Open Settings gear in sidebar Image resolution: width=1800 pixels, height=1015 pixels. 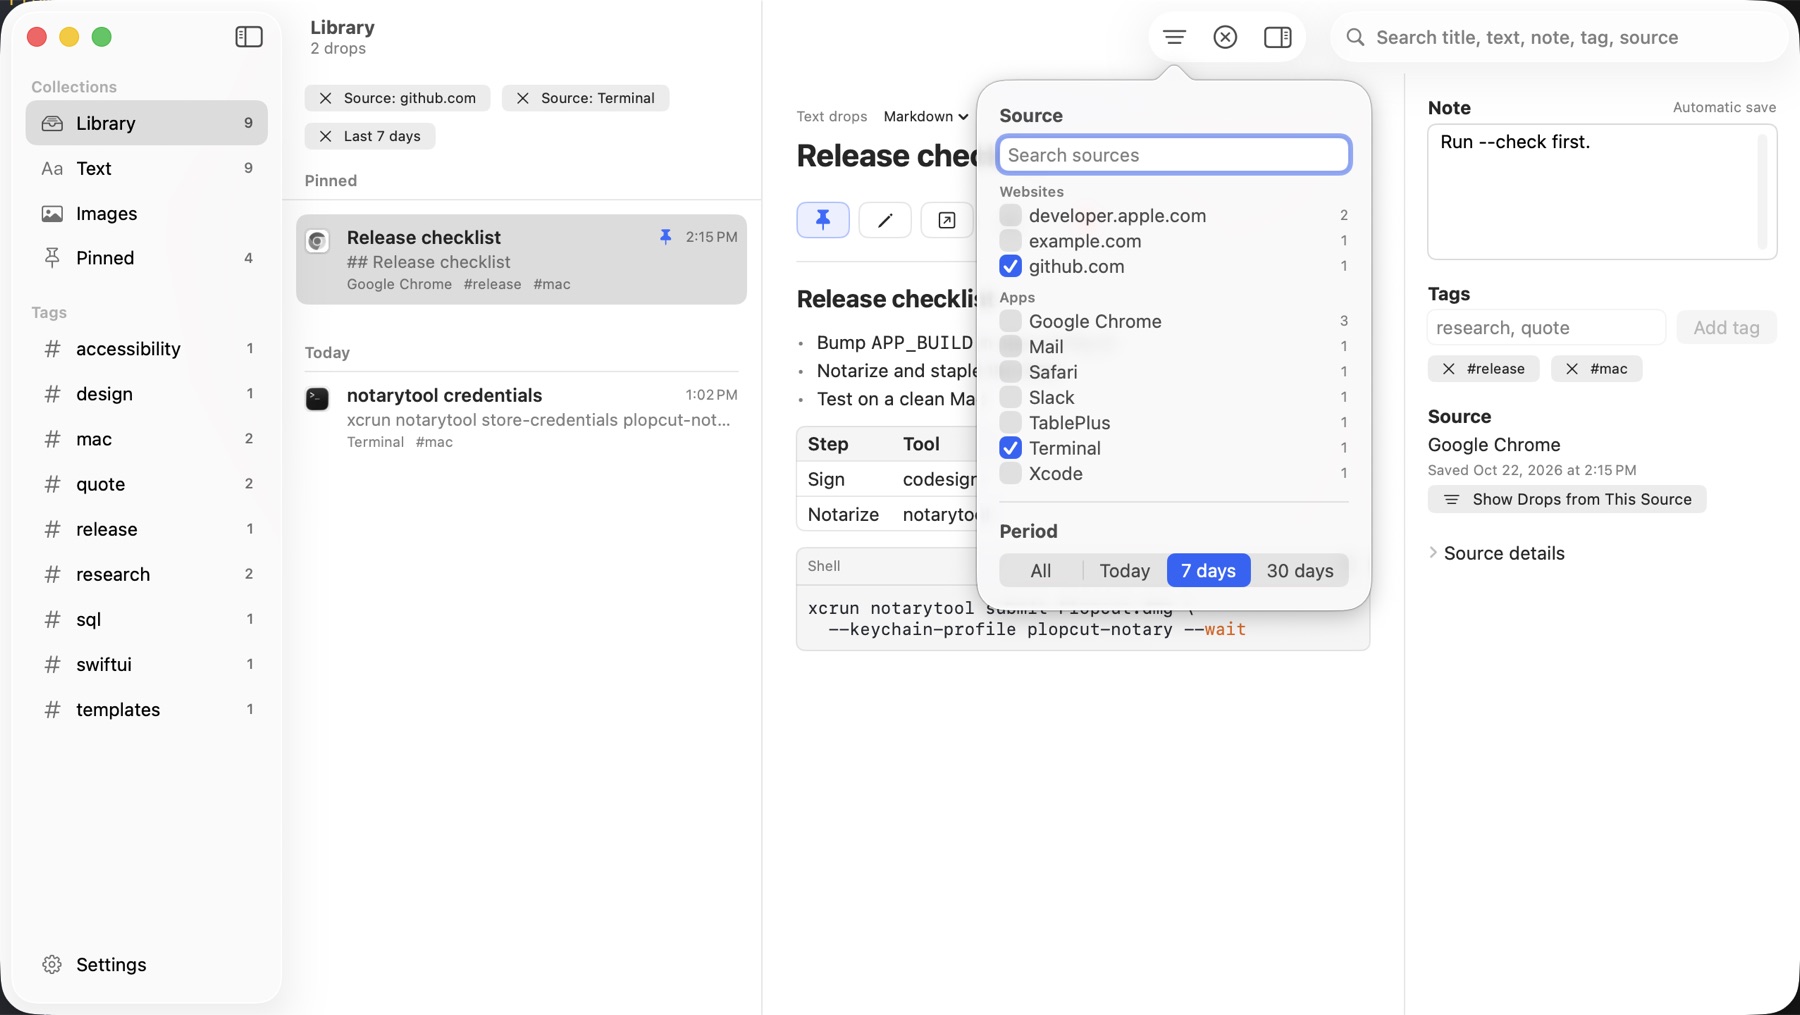(52, 964)
